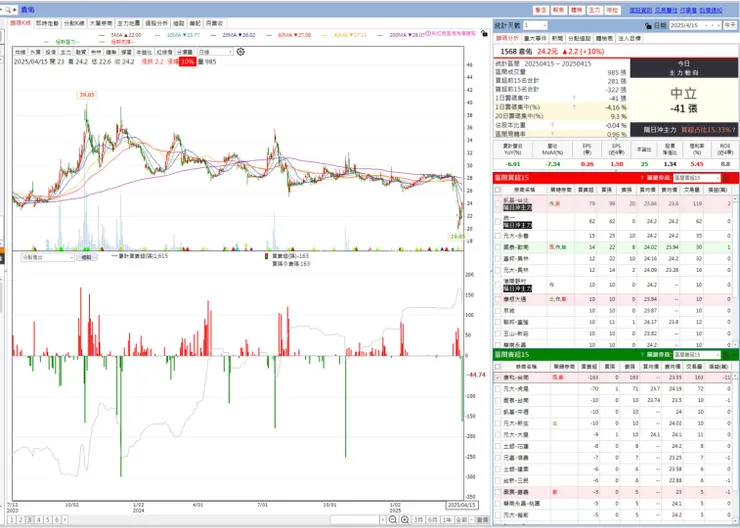Click 2025/04/15 date marker under chart
The width and height of the screenshot is (740, 528).
click(462, 505)
